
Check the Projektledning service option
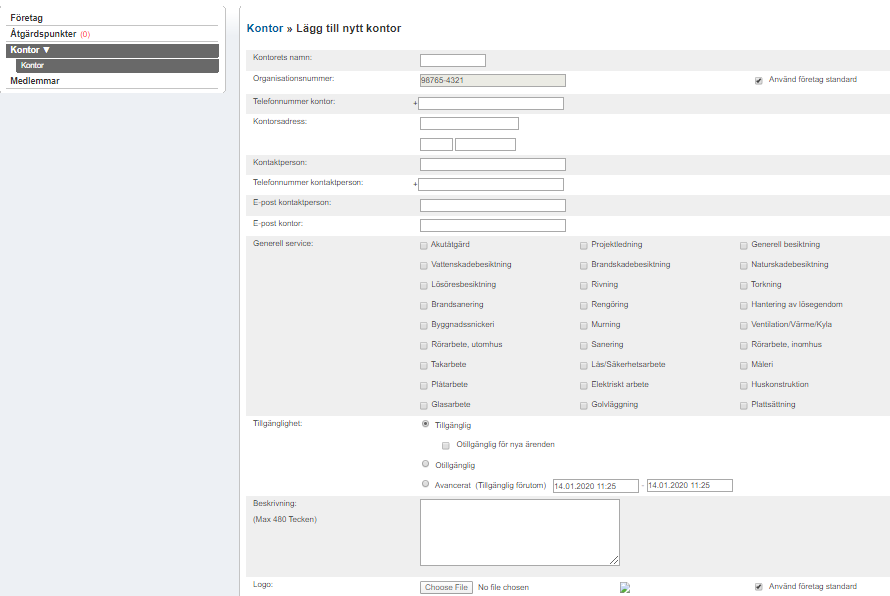pos(584,245)
